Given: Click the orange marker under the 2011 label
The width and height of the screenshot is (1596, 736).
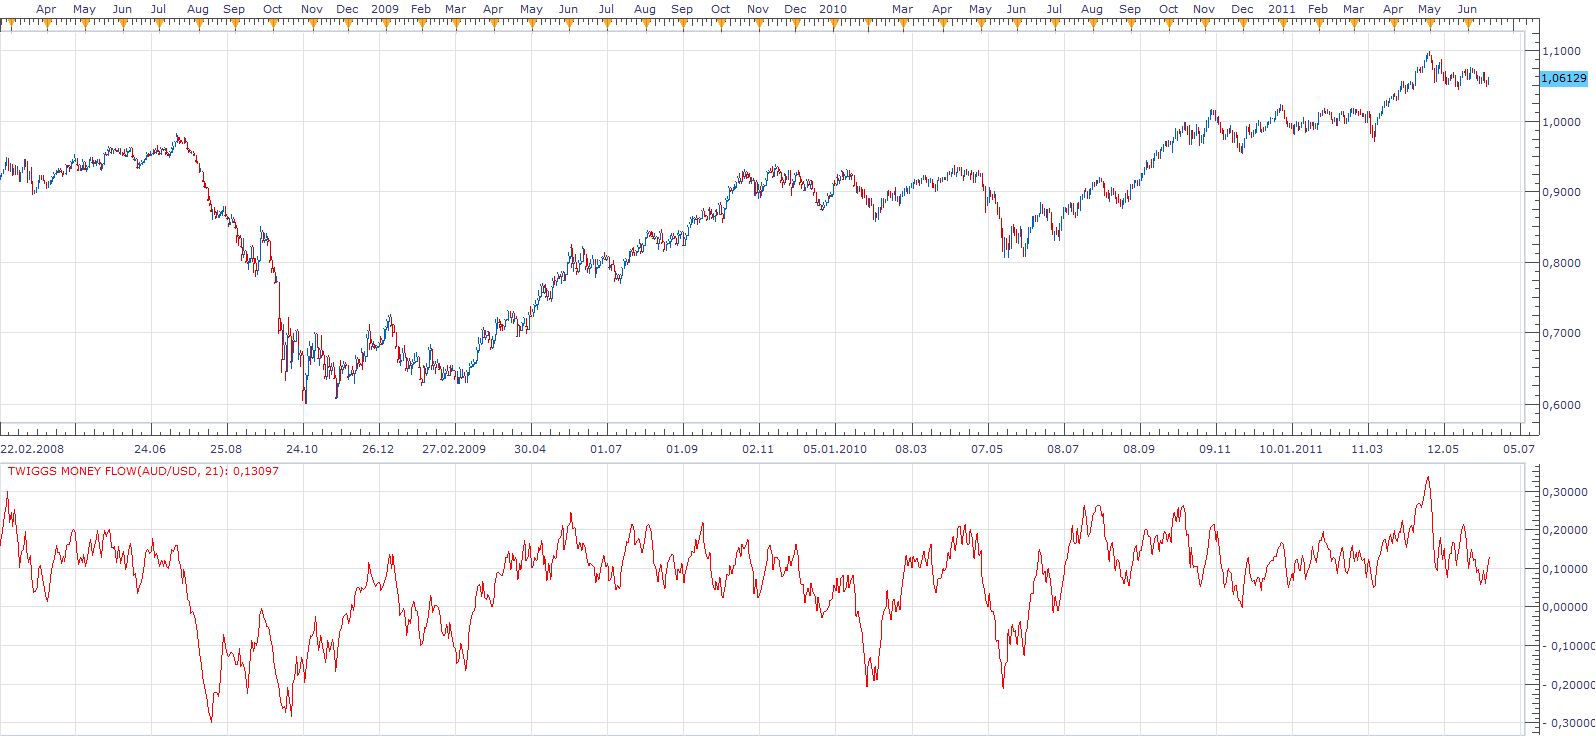Looking at the screenshot, I should (x=1283, y=23).
